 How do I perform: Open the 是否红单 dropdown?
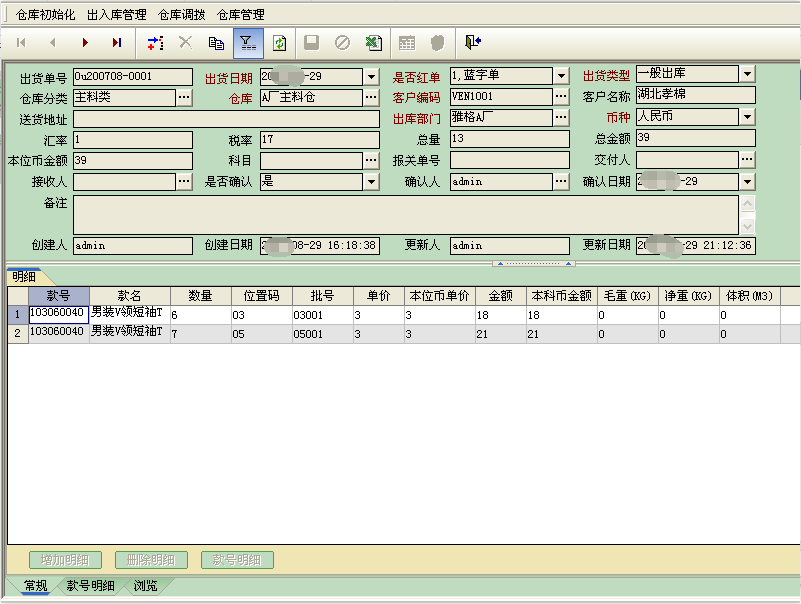(561, 76)
